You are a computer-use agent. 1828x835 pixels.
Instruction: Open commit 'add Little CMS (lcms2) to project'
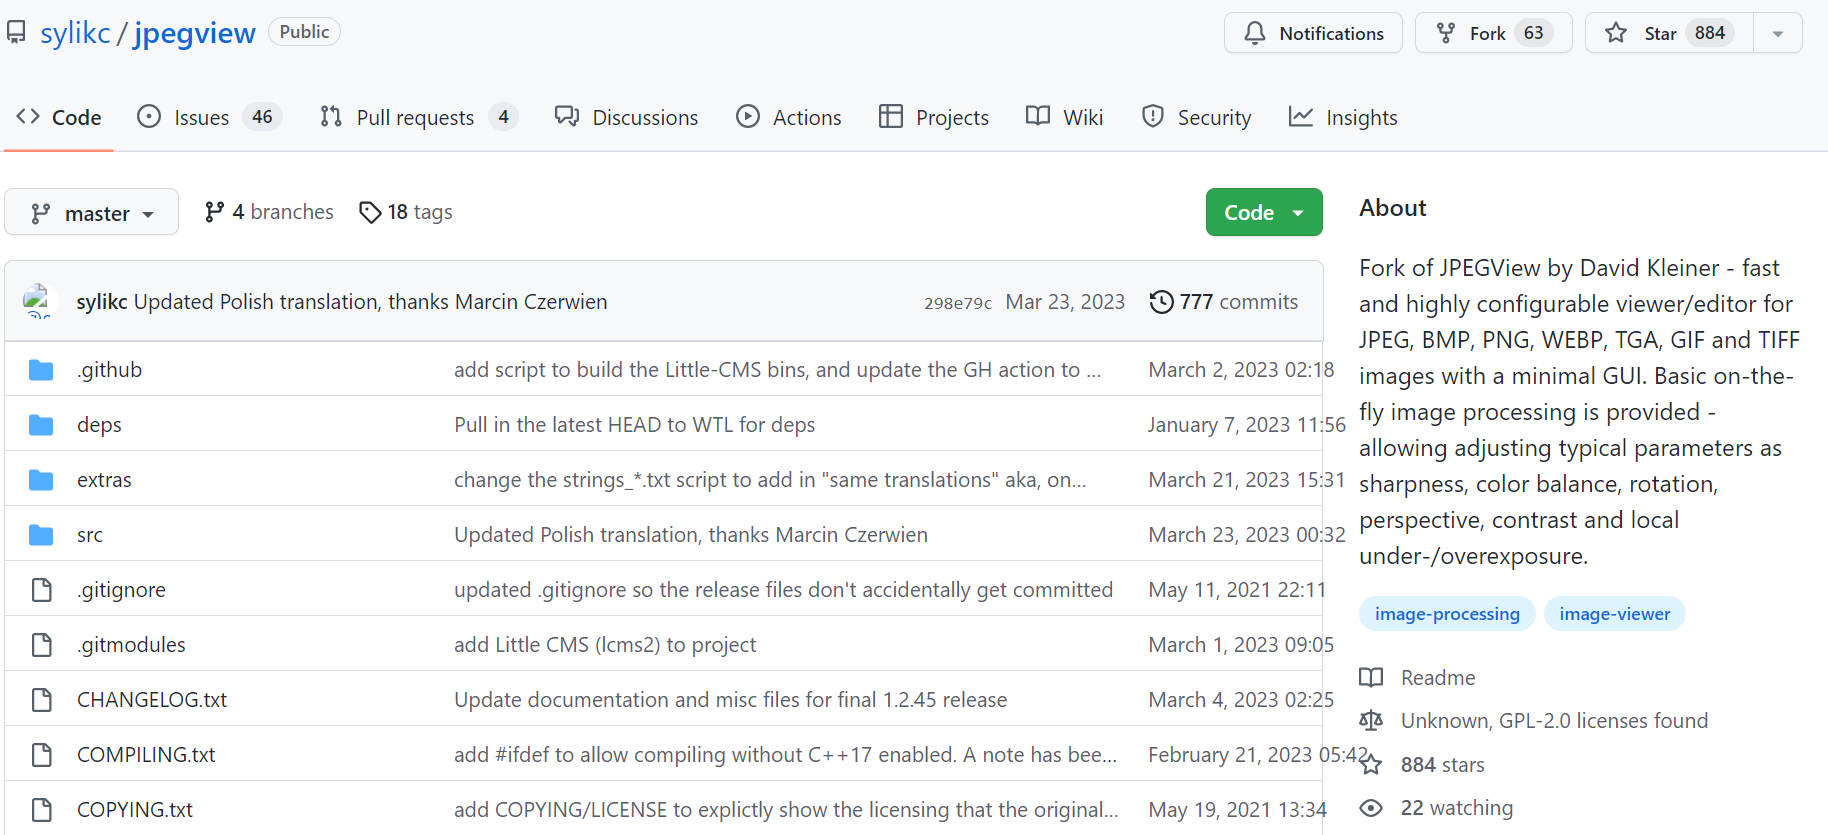(605, 645)
